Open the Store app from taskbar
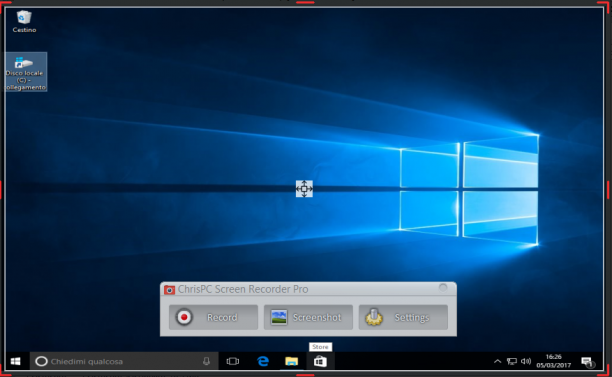 (320, 361)
